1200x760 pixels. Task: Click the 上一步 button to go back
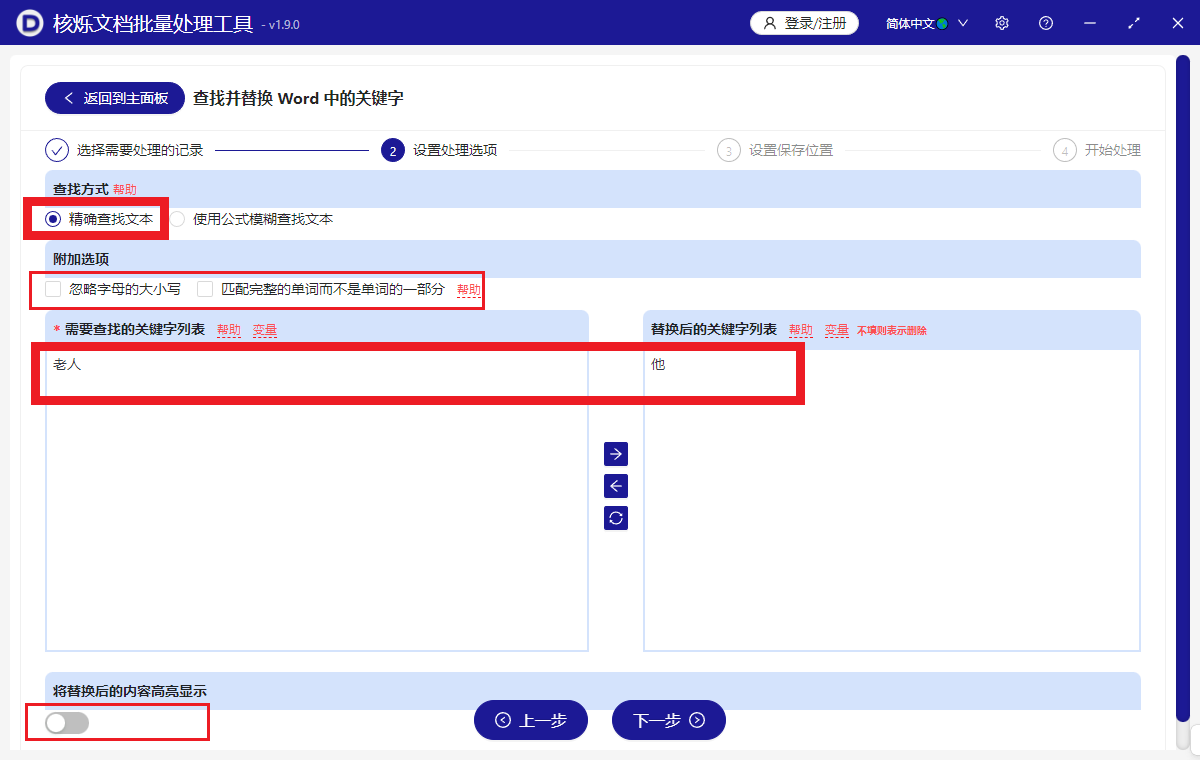click(x=531, y=720)
